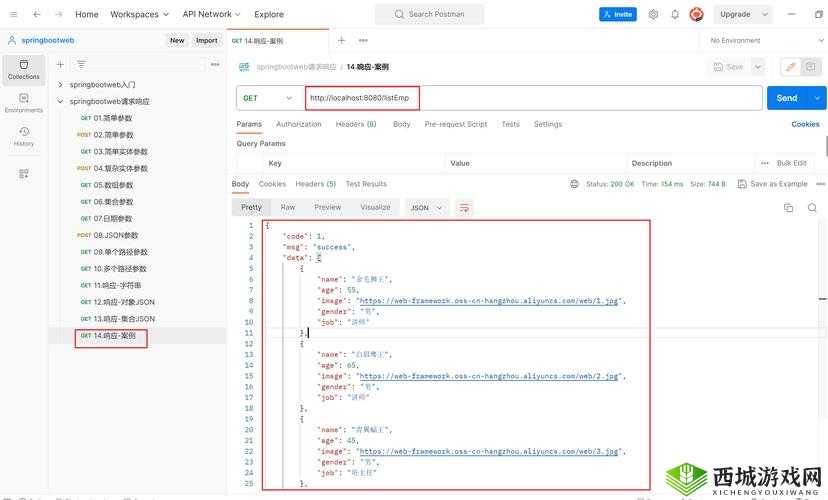Open the JSON format dropdown
Screen dimensions: 828x500
pos(427,207)
